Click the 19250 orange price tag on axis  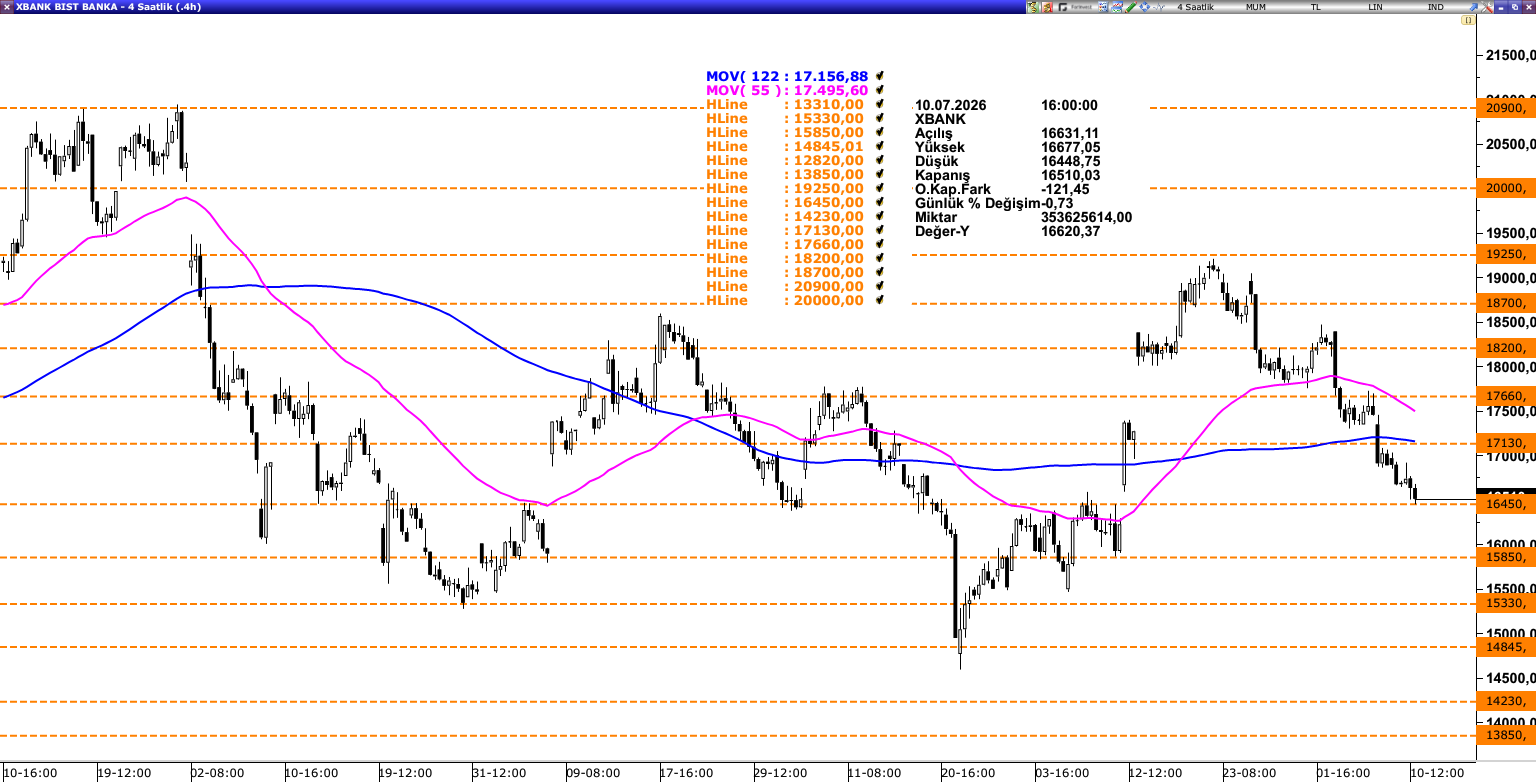pyautogui.click(x=1506, y=255)
